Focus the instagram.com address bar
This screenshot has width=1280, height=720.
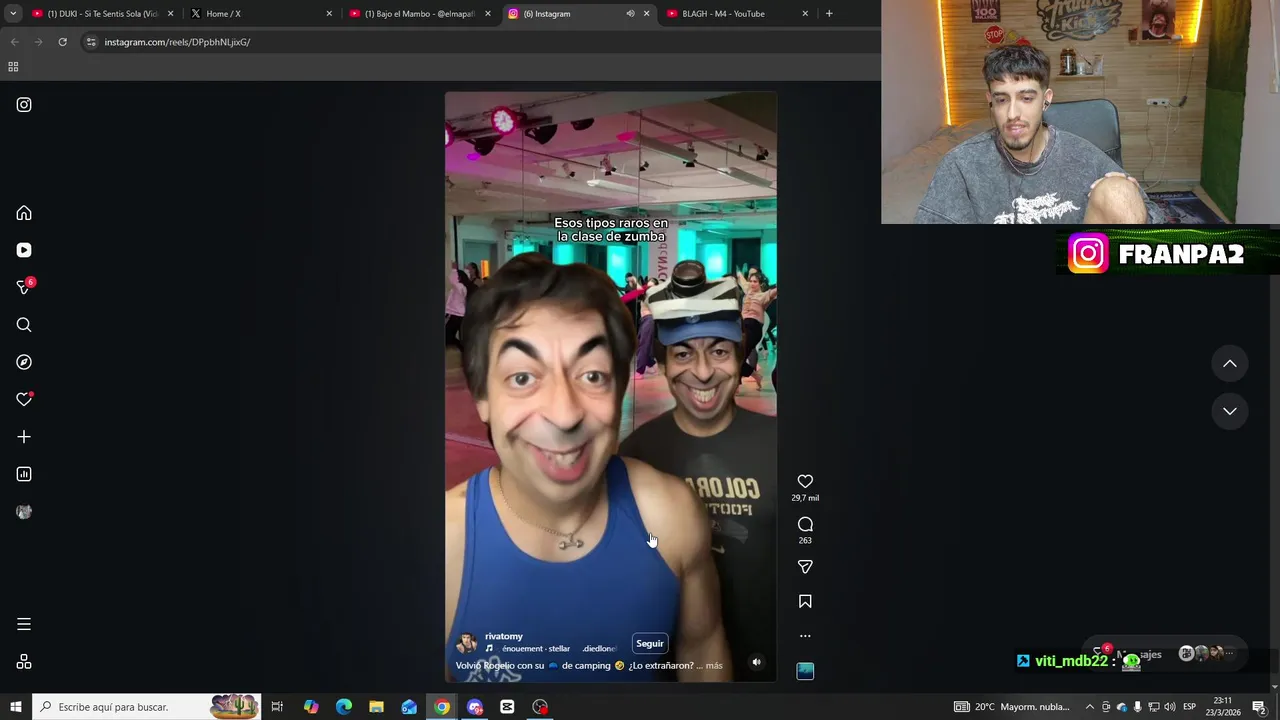pyautogui.click(x=480, y=42)
